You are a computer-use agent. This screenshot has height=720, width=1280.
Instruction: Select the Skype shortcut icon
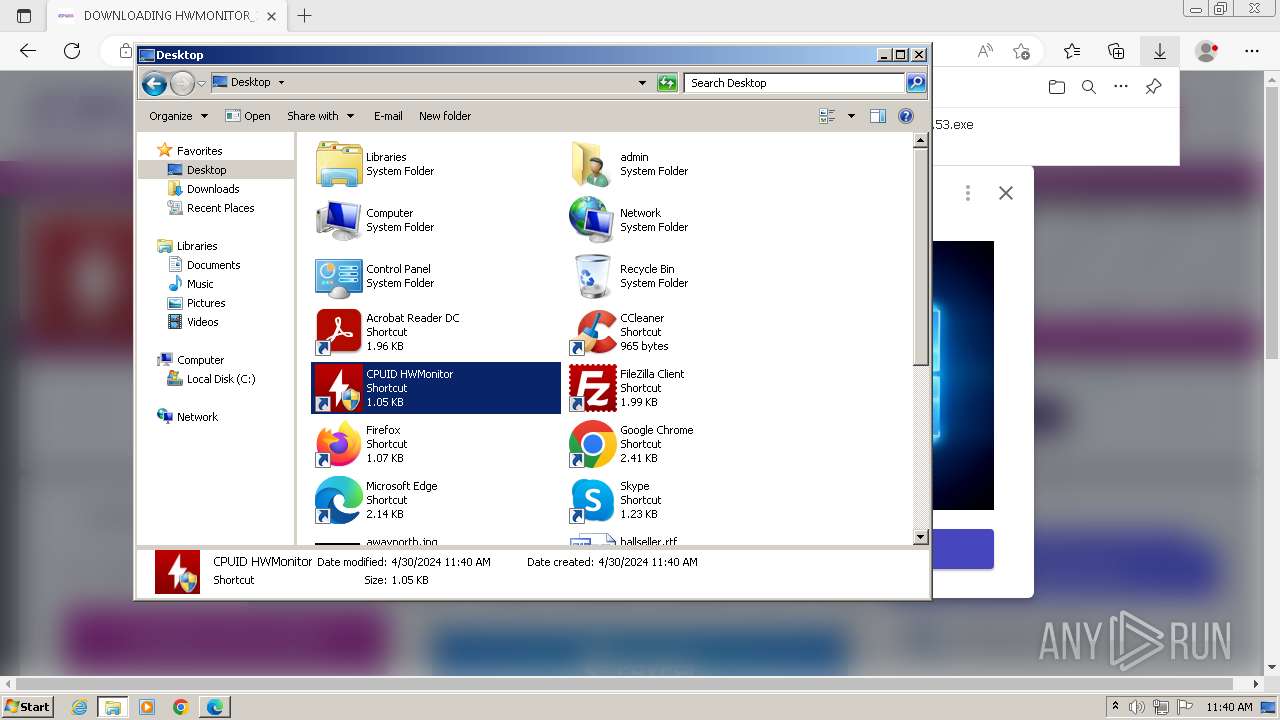click(592, 500)
